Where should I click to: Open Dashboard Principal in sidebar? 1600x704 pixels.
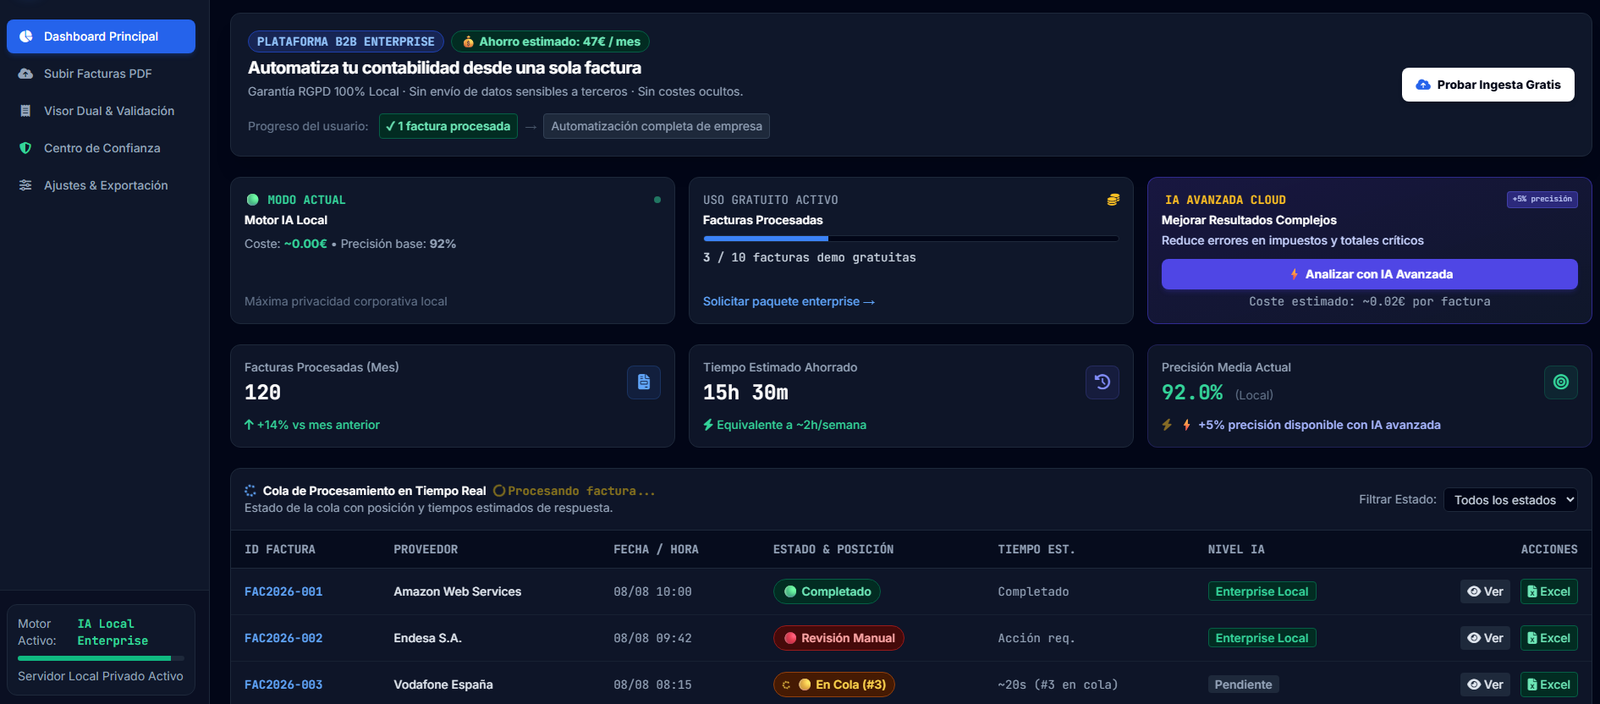101,36
